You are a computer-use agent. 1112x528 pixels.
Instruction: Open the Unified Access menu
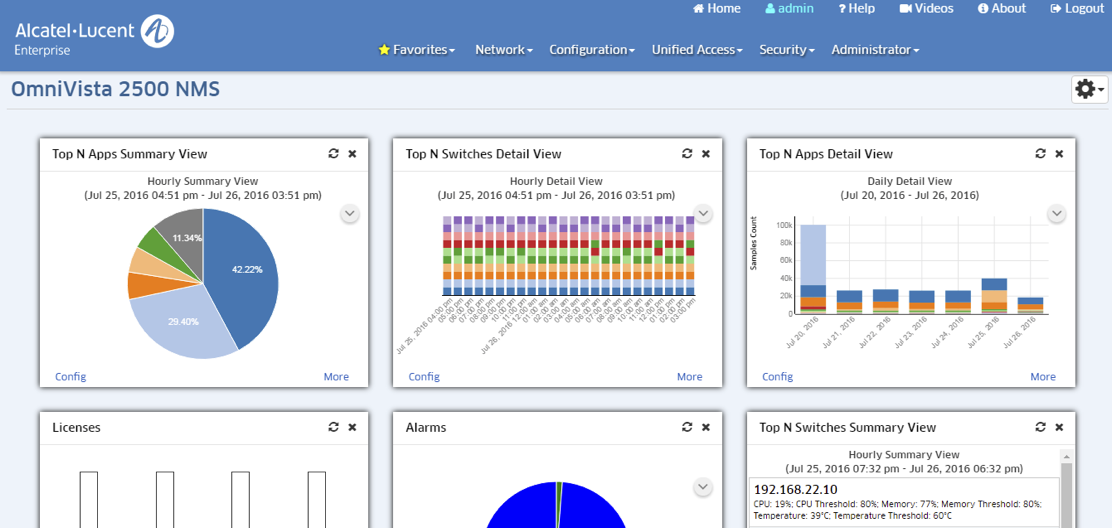[697, 50]
